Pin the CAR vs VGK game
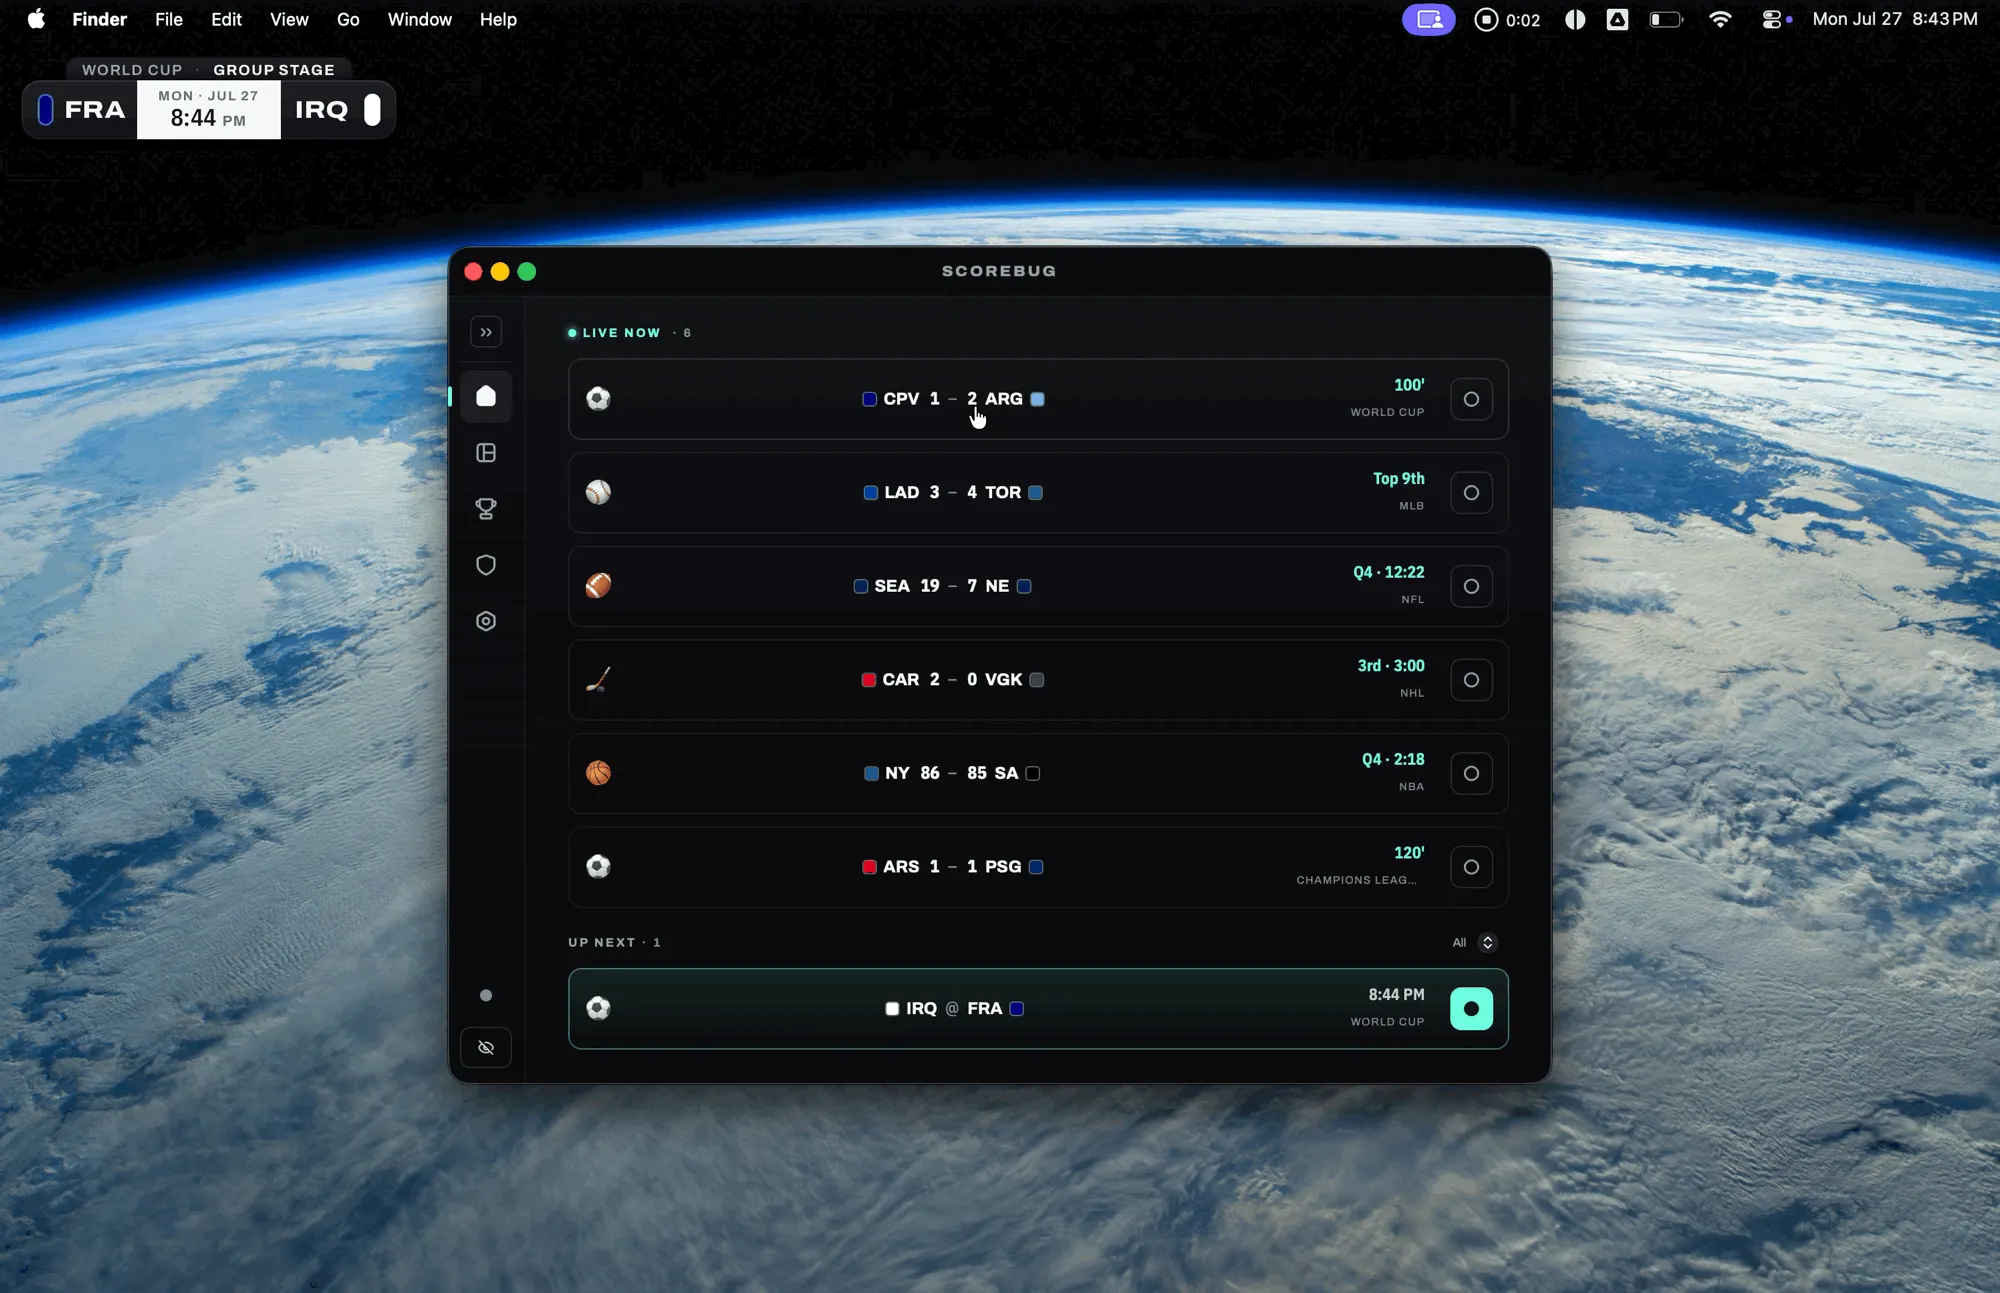Screen dimensions: 2000x1293 1471,680
